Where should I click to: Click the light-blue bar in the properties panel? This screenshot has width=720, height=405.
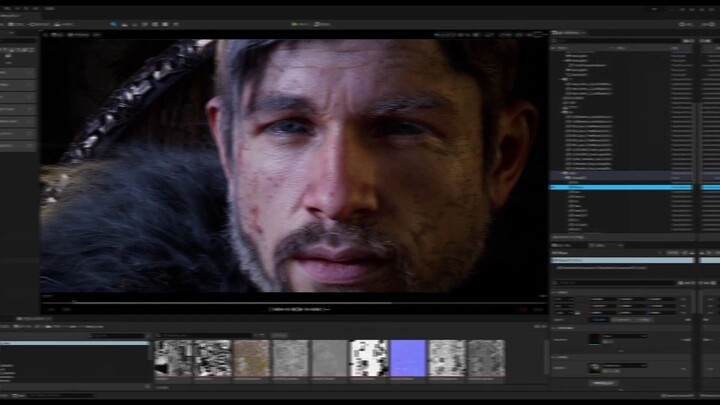(620, 260)
